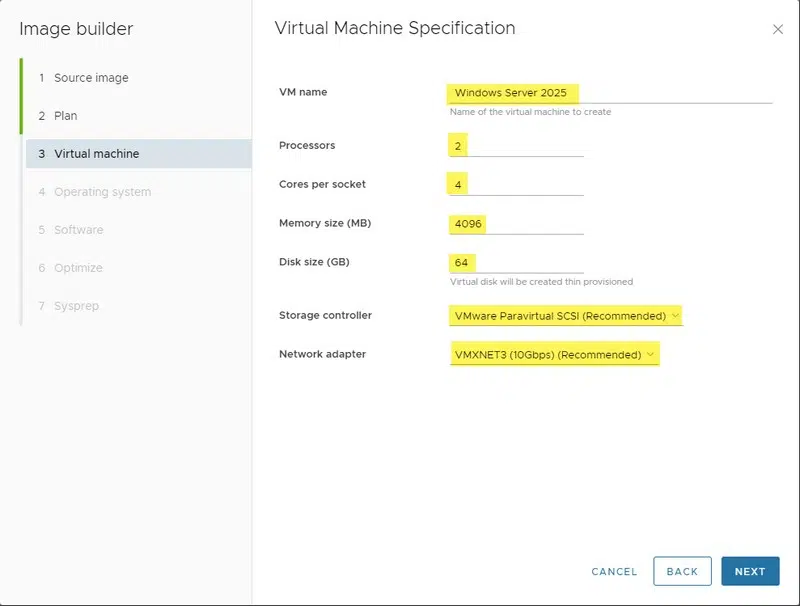Click the BACK button
The width and height of the screenshot is (800, 606).
[x=682, y=571]
